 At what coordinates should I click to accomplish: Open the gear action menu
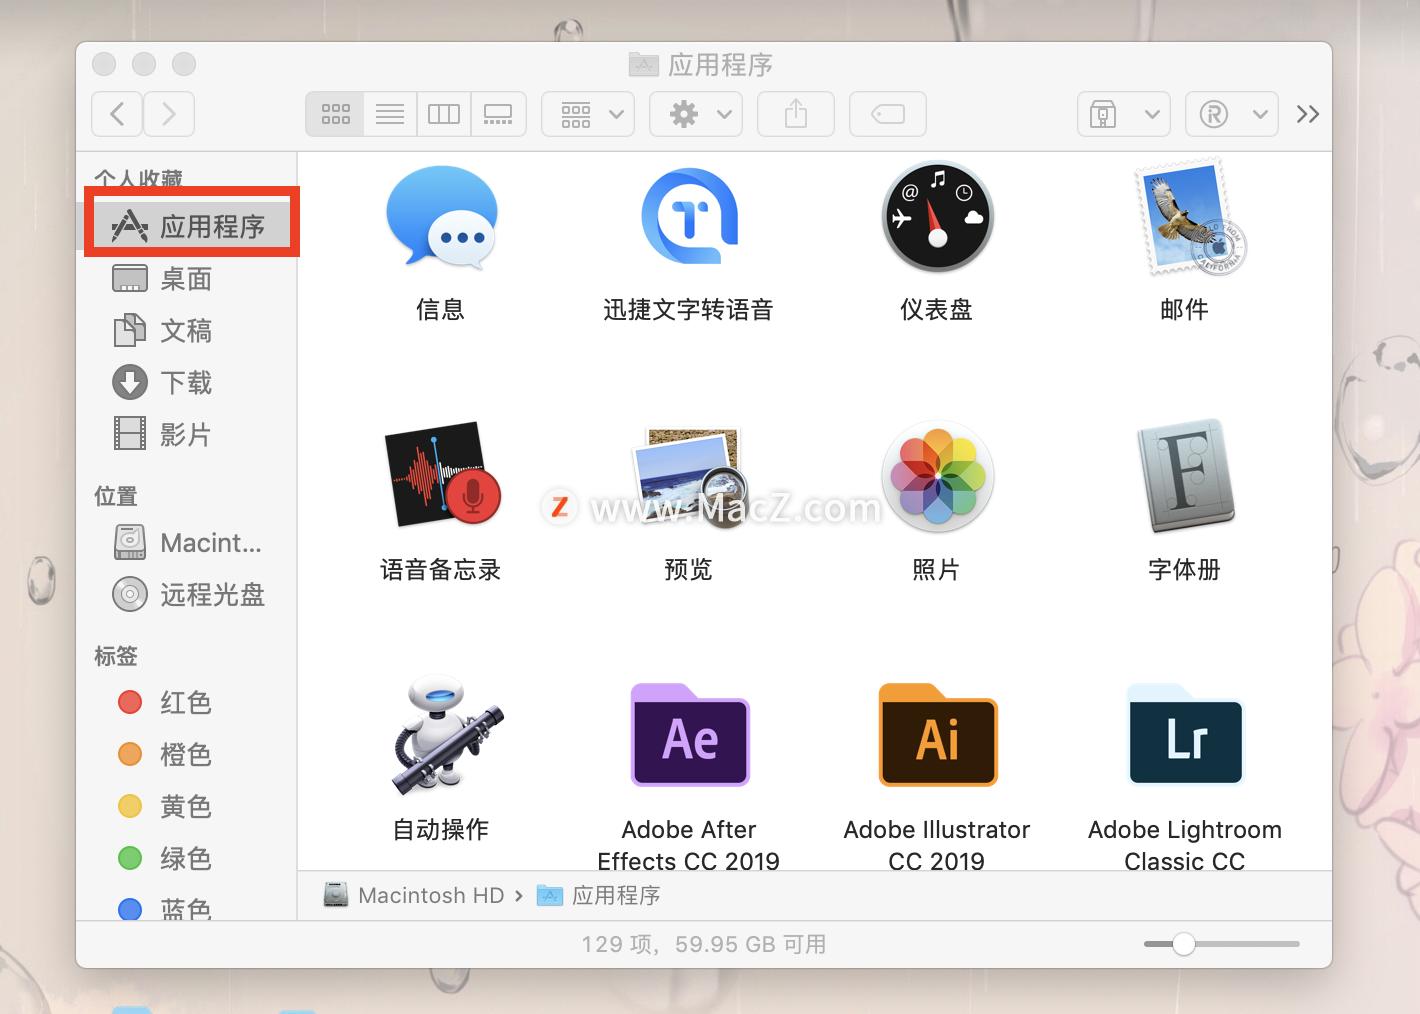(x=695, y=113)
